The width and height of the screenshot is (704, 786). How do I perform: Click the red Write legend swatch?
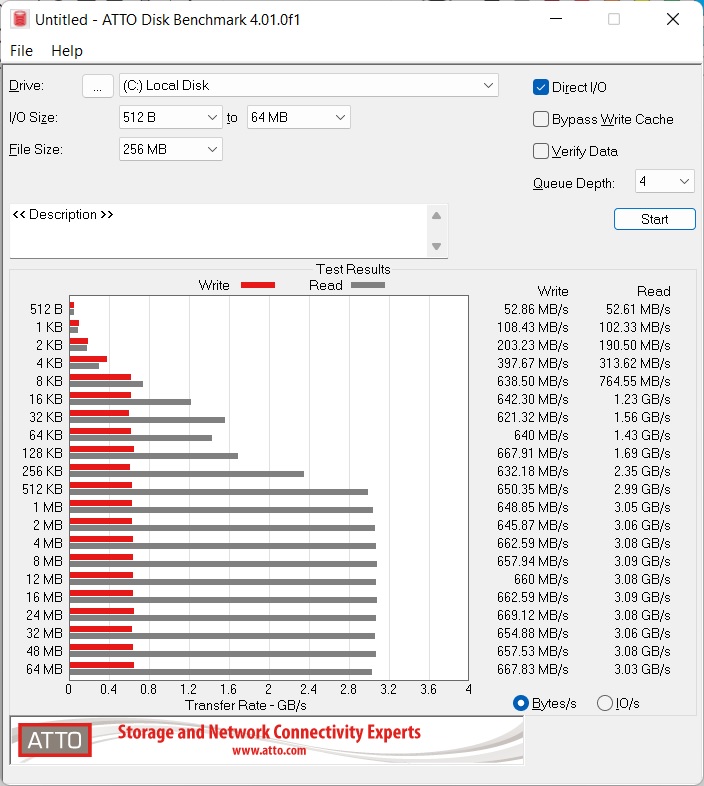click(x=258, y=285)
